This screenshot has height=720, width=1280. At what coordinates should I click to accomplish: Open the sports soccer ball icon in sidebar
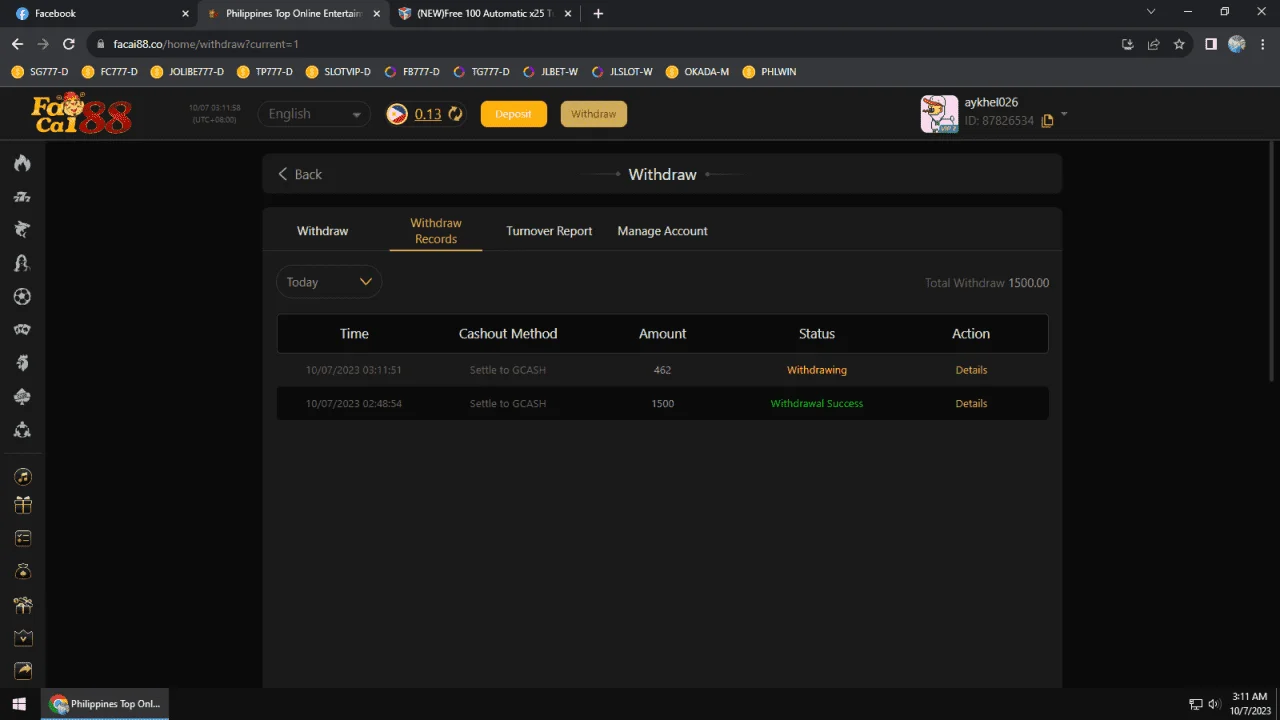click(x=22, y=296)
